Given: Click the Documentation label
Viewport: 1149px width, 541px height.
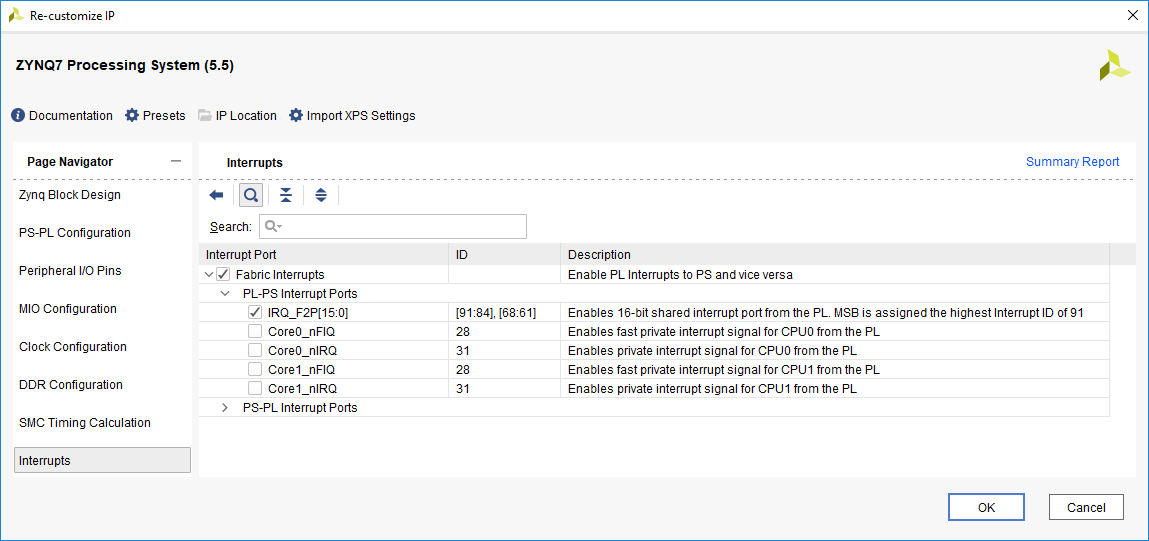Looking at the screenshot, I should click(71, 116).
